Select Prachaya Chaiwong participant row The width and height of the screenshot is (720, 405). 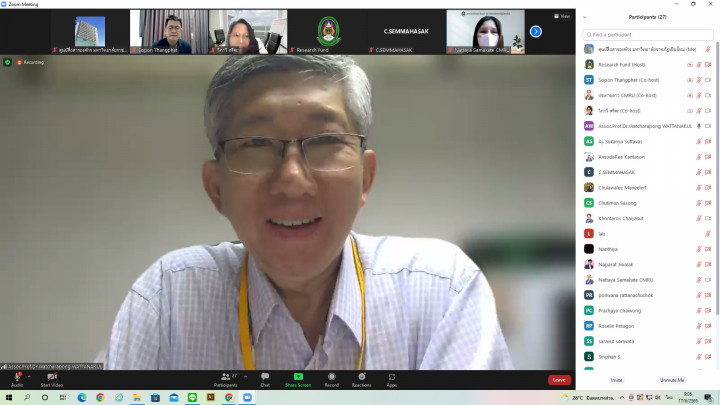coord(648,310)
